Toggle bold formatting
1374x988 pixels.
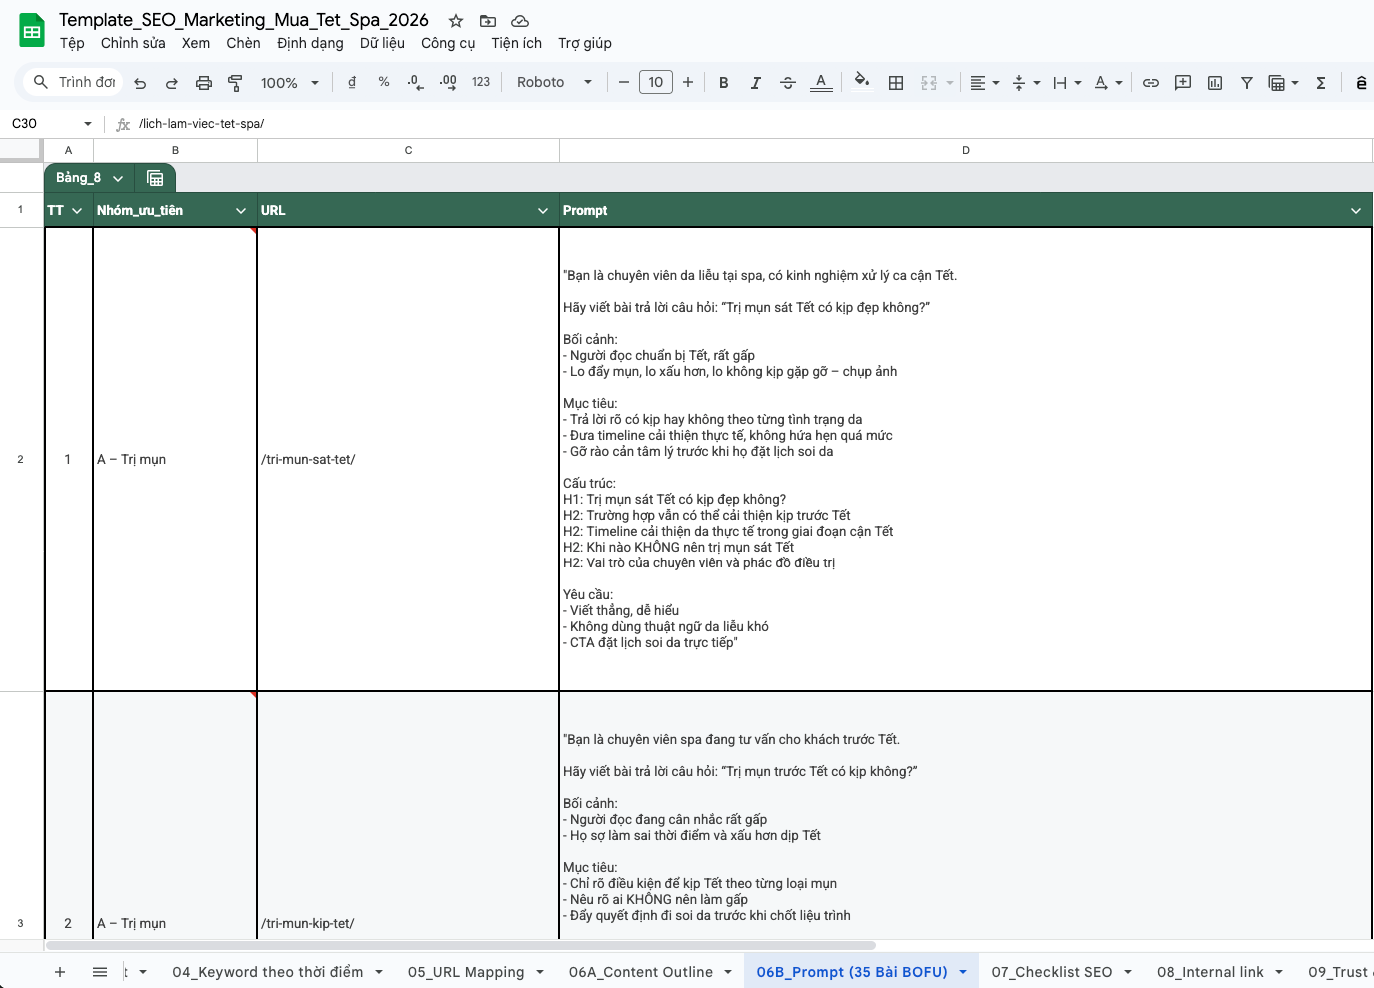[x=724, y=83]
